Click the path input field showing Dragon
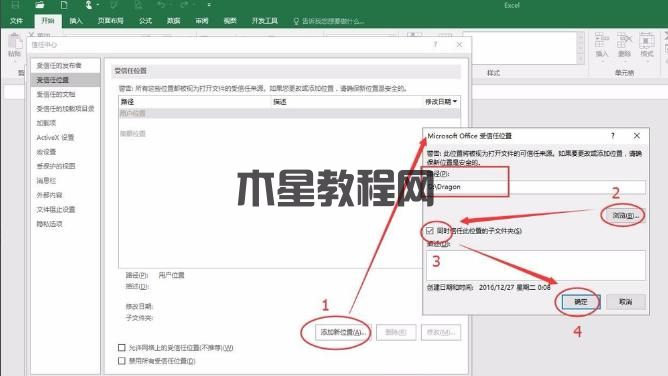Image resolution: width=668 pixels, height=376 pixels. coord(536,187)
